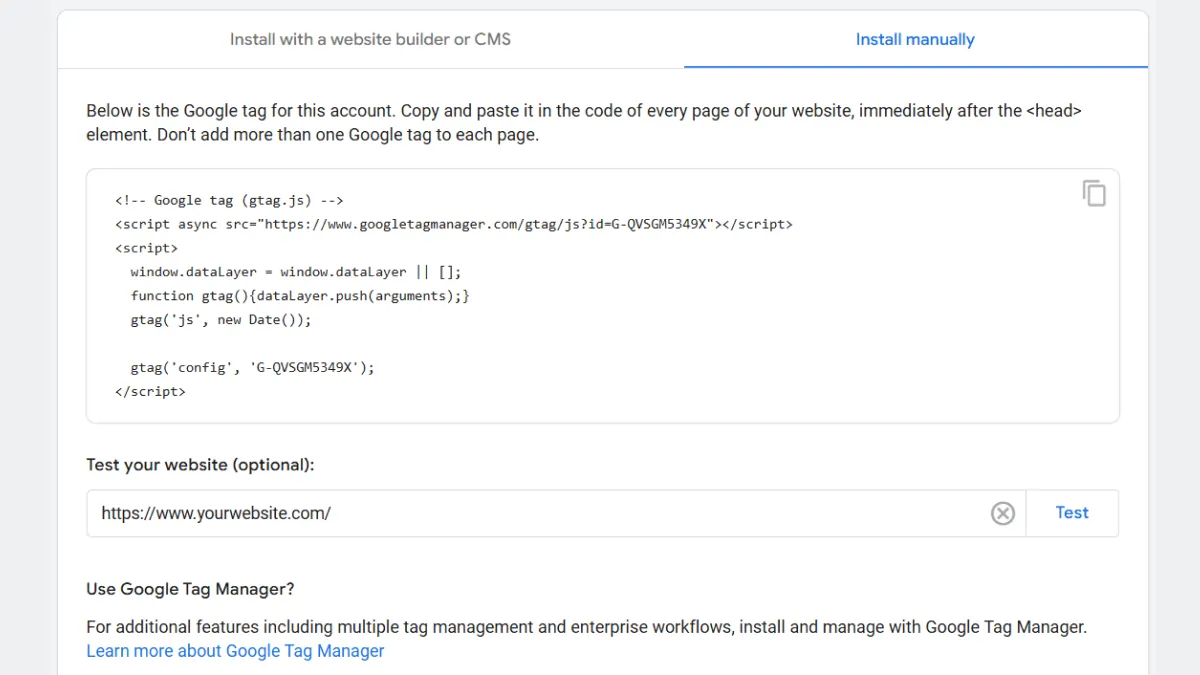
Task: Click the 'Test your website (optional)' label
Action: coord(200,465)
